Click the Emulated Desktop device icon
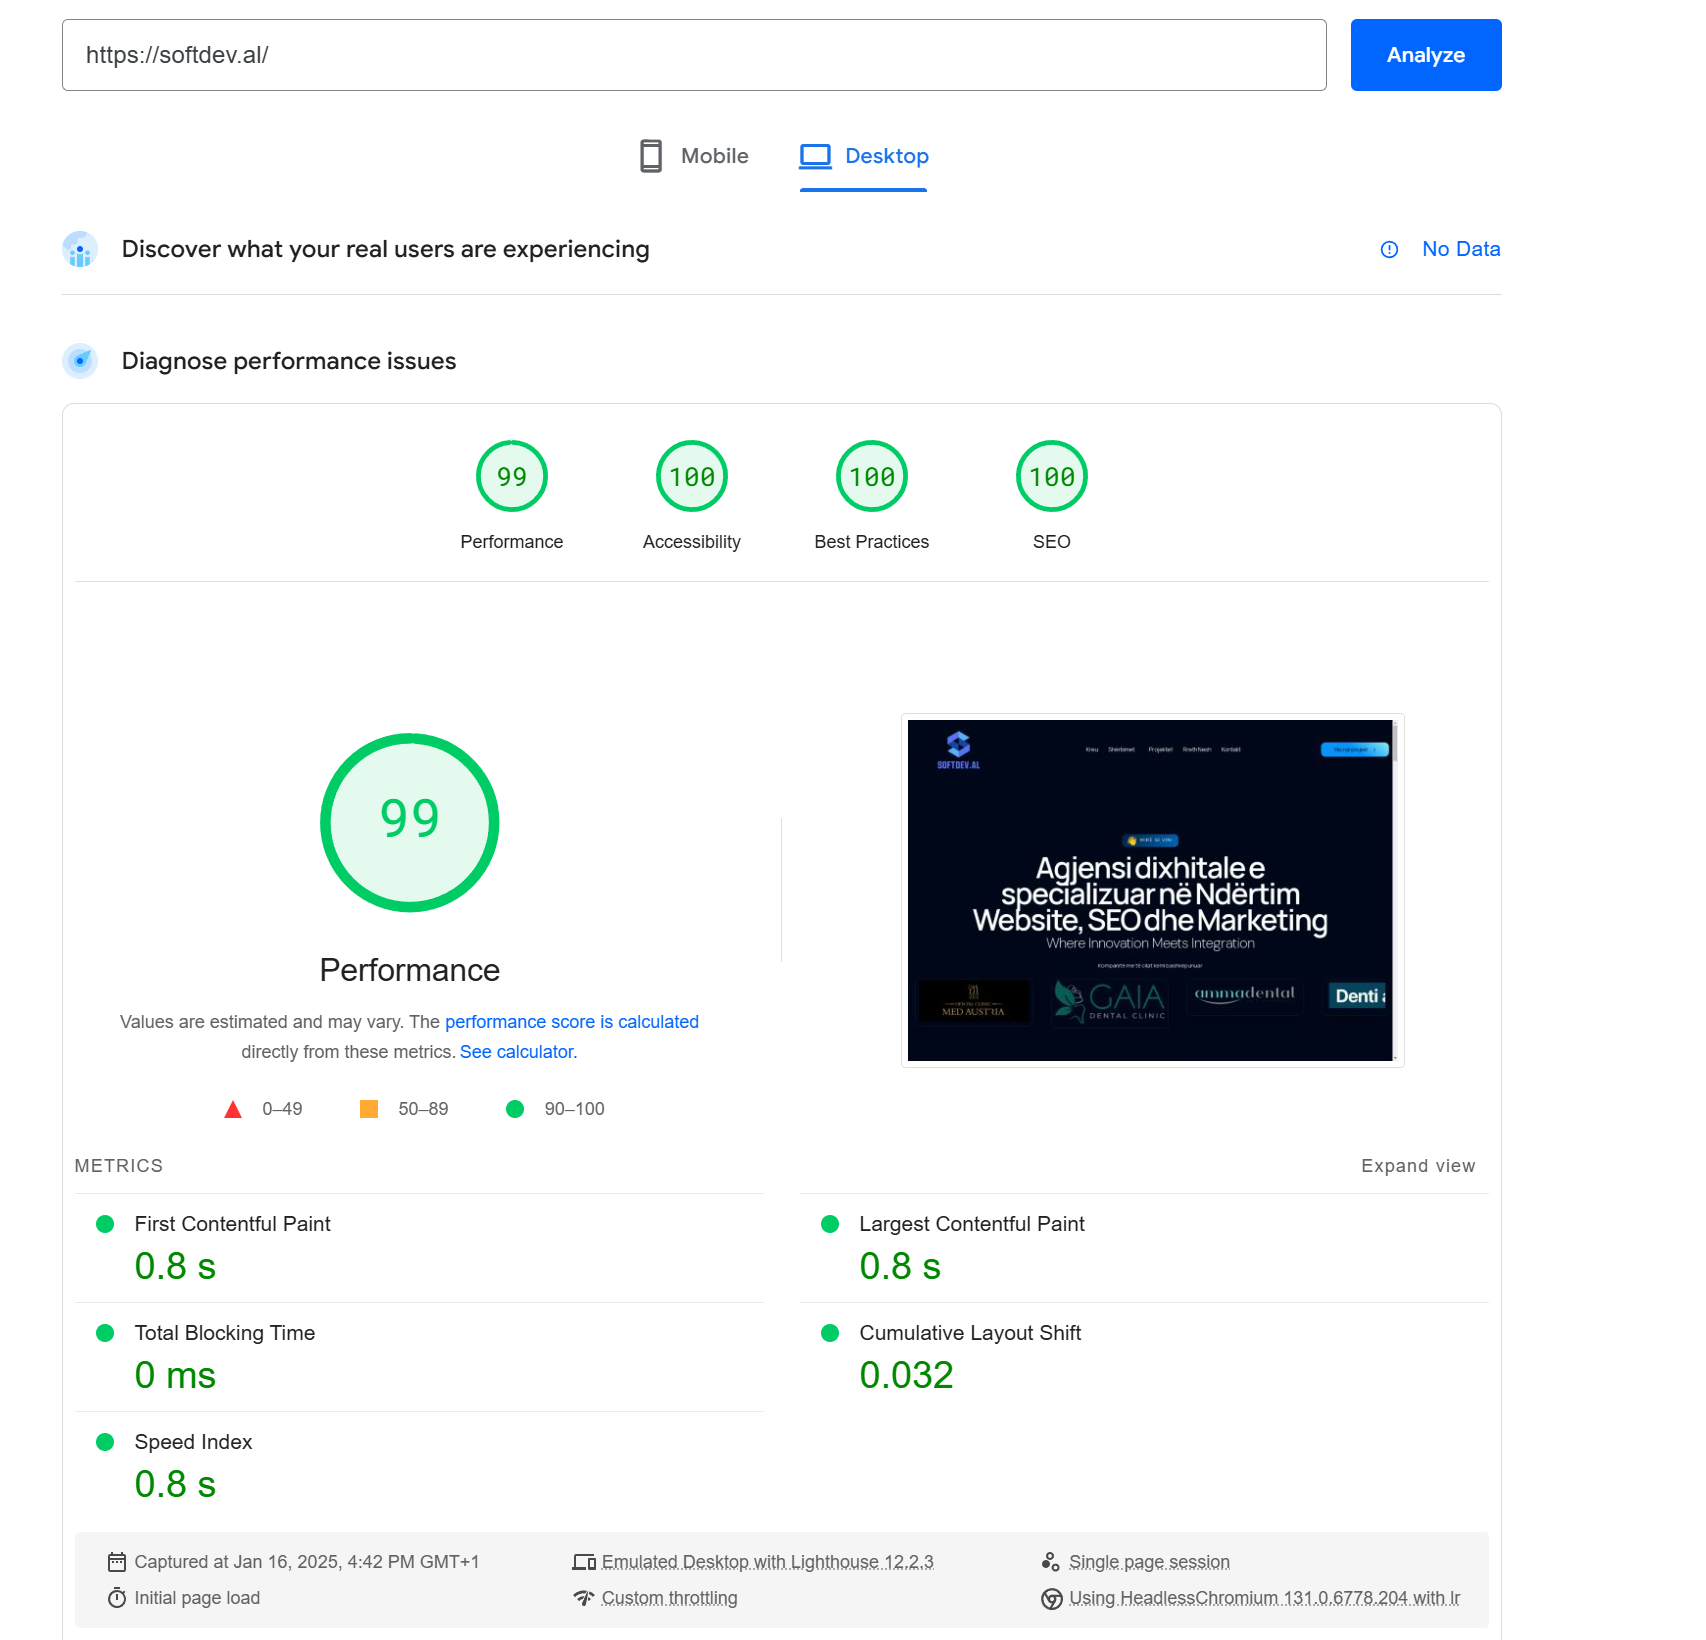 coord(584,1562)
